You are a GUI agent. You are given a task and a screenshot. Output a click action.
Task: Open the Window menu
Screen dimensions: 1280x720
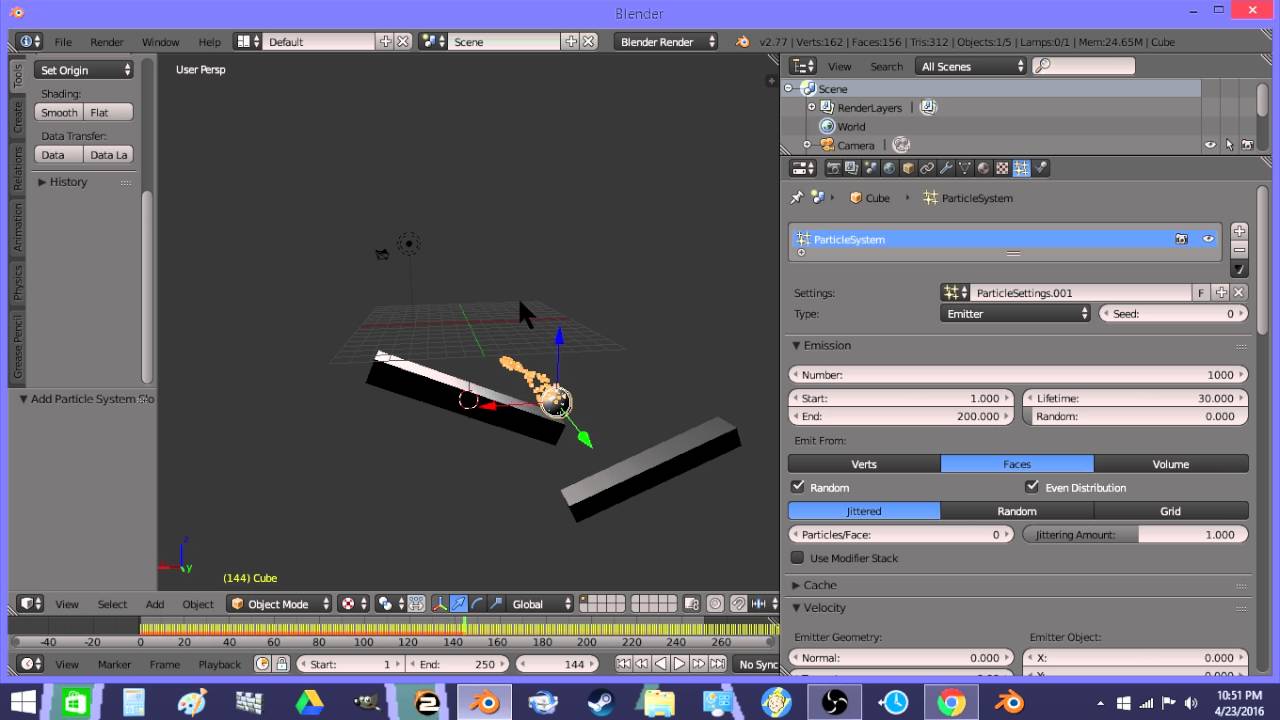click(160, 42)
